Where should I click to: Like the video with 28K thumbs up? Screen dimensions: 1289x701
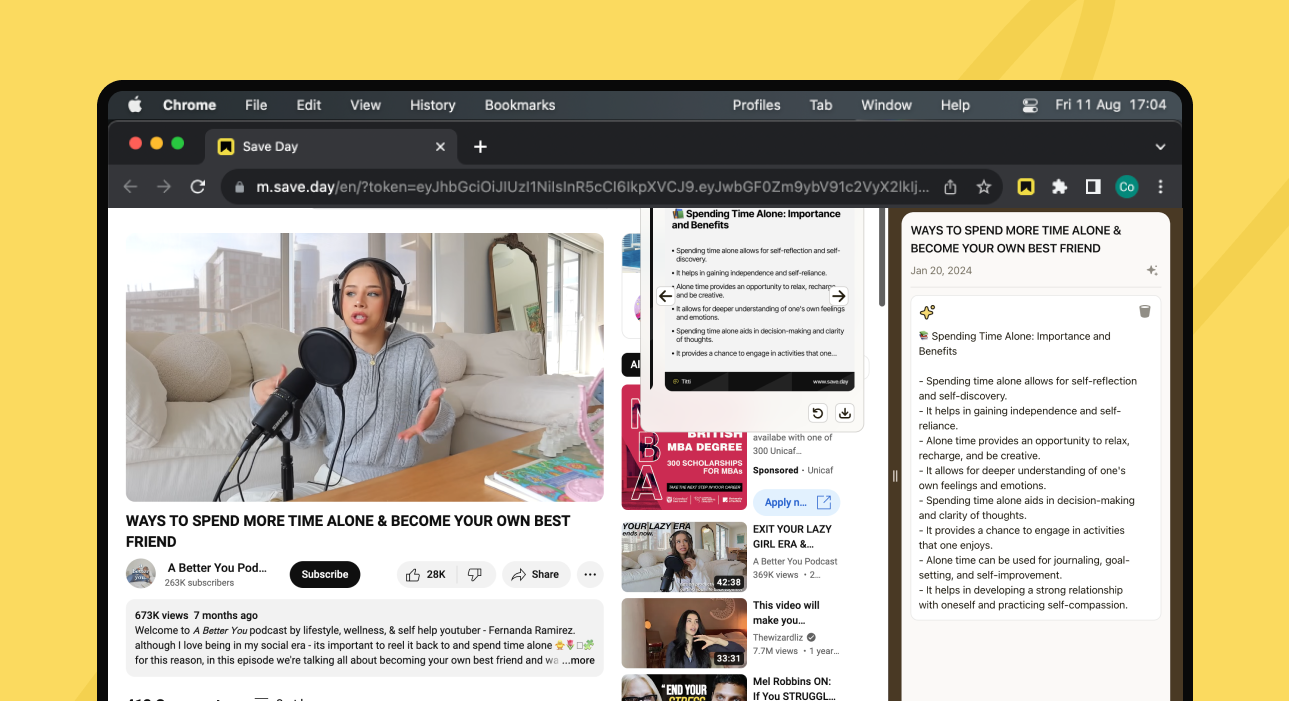click(424, 574)
